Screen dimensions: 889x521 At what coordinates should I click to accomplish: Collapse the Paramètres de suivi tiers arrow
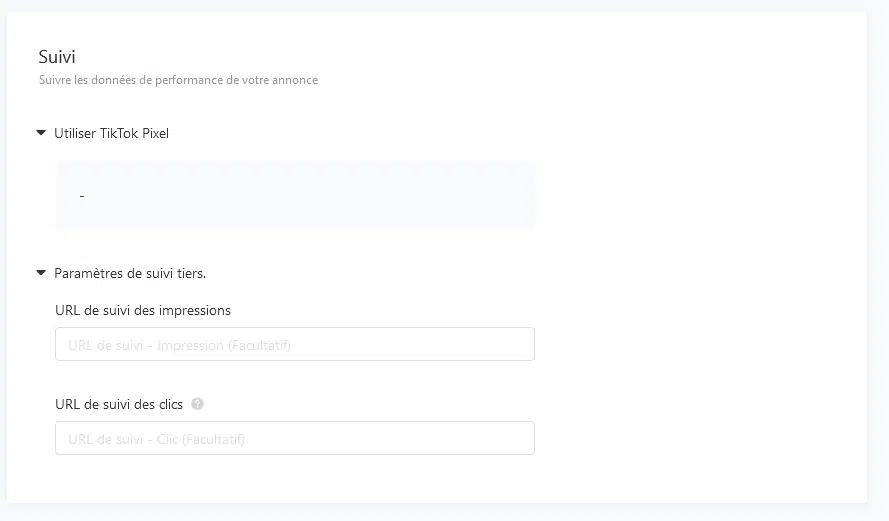(41, 271)
